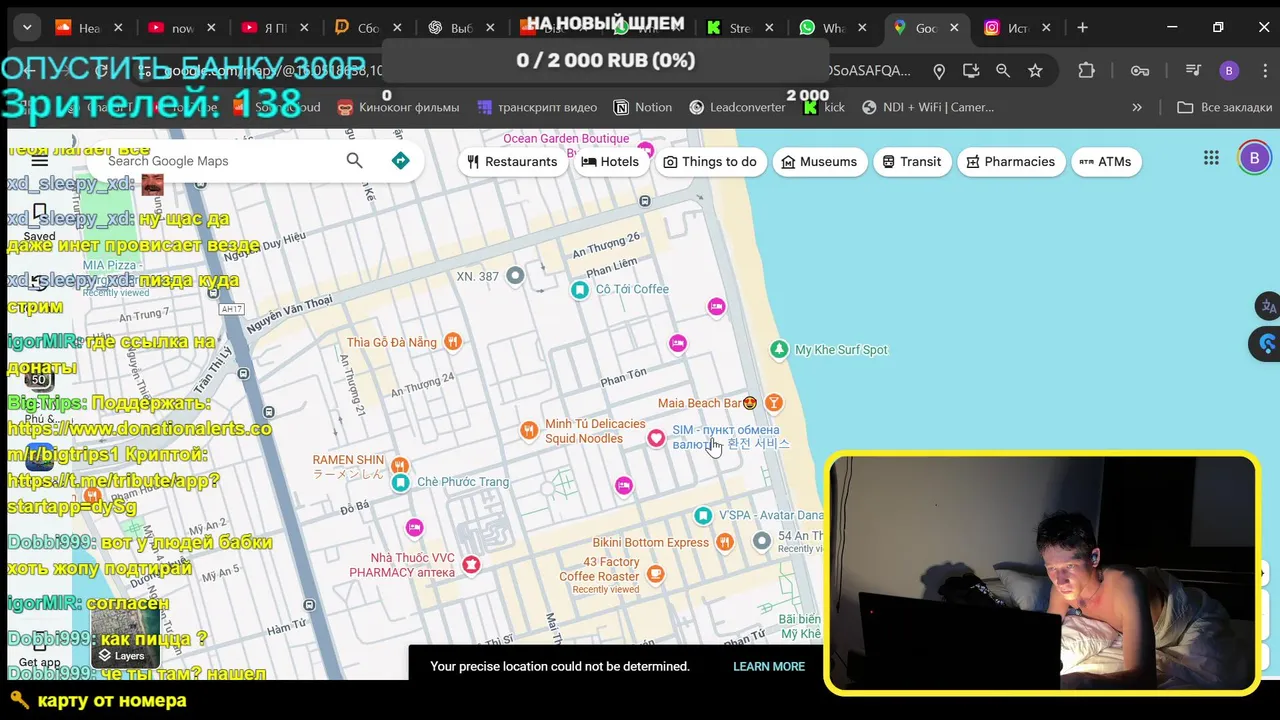Select the Transit chip
Viewport: 1280px width, 720px height.
(x=912, y=161)
